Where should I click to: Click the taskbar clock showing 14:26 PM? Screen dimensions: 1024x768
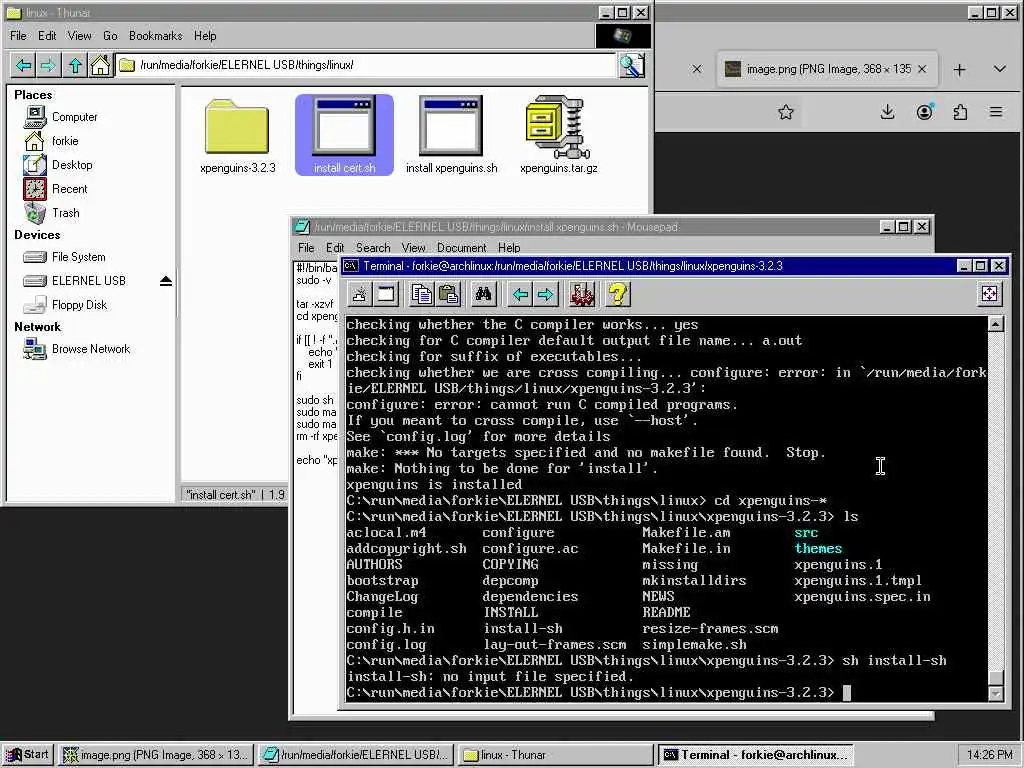pos(989,755)
